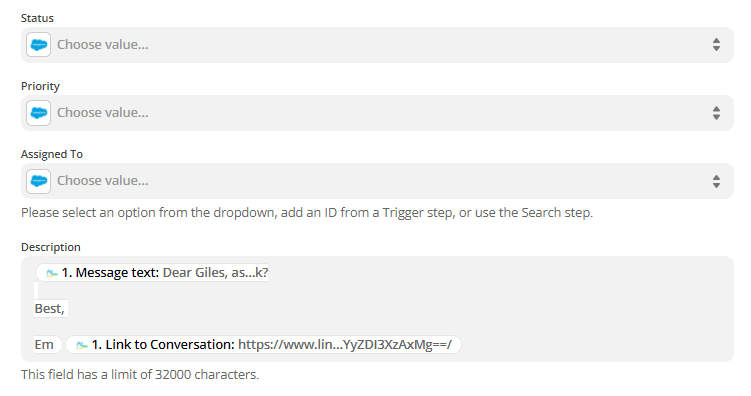Expand the Assigned To dropdown arrows

[x=716, y=181]
